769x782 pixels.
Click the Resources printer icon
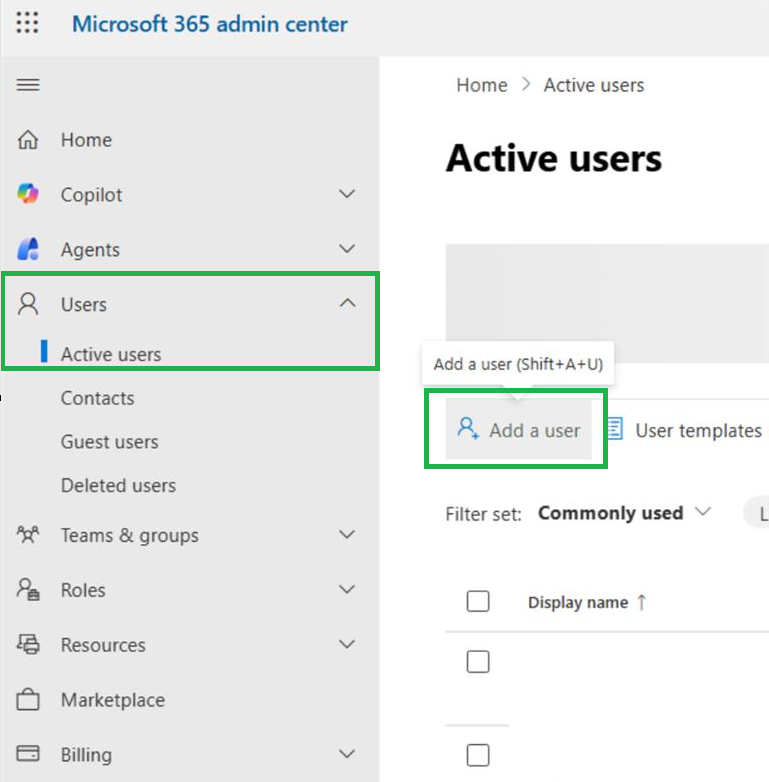28,644
